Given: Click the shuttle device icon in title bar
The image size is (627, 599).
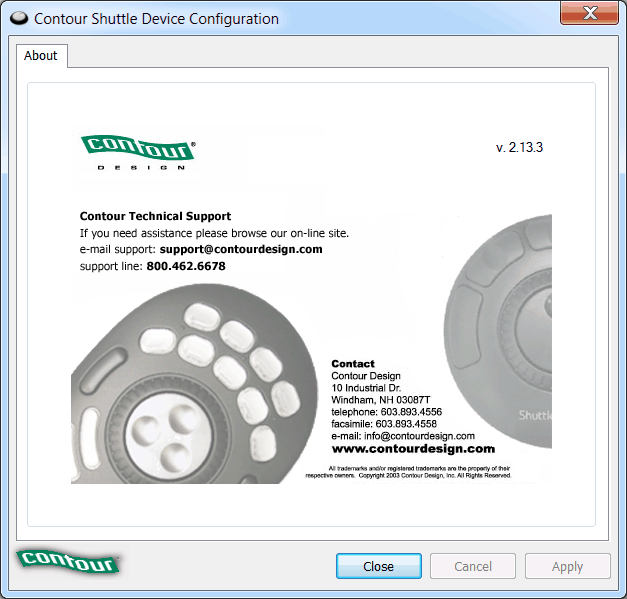Looking at the screenshot, I should pos(19,18).
